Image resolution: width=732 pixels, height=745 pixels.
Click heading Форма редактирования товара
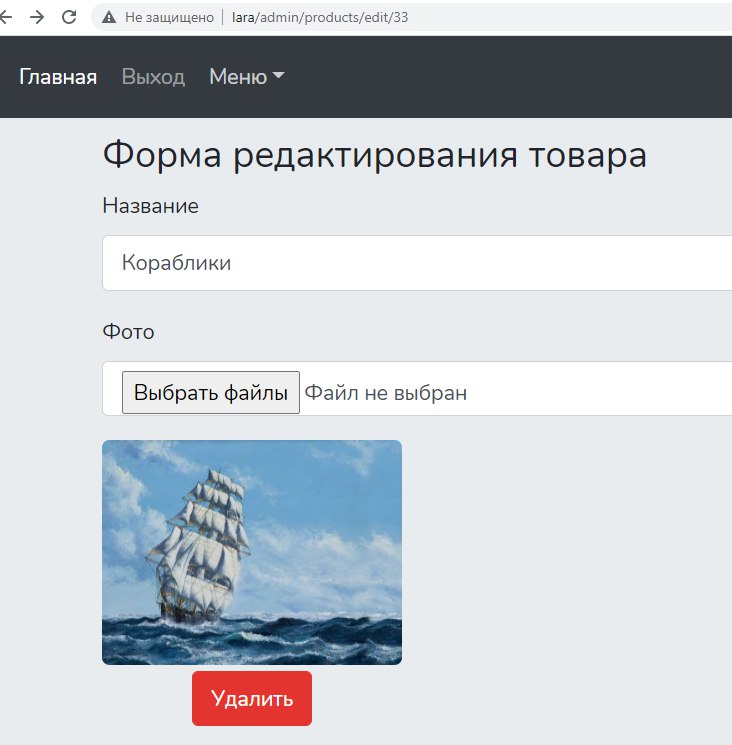click(374, 155)
